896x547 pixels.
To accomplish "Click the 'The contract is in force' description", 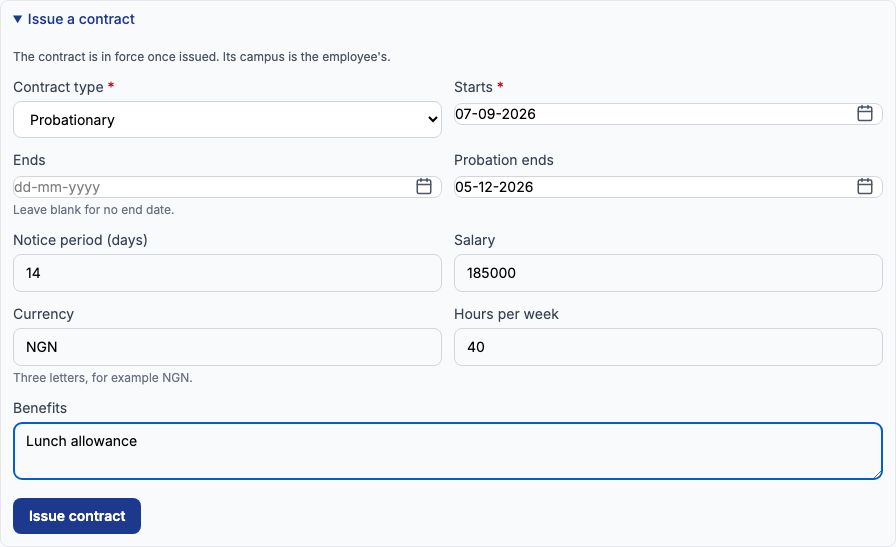I will pyautogui.click(x=202, y=57).
